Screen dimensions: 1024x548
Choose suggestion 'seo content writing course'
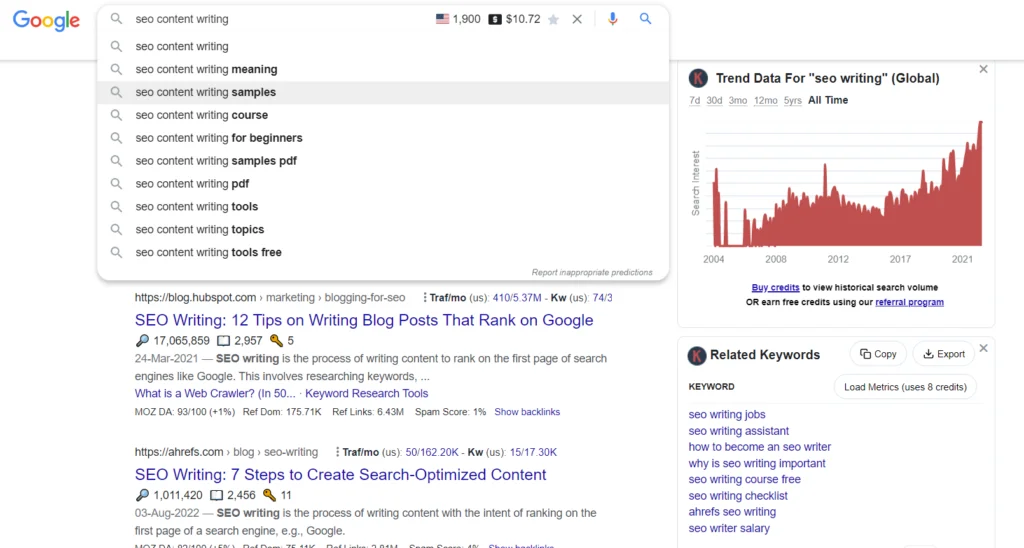[383, 115]
